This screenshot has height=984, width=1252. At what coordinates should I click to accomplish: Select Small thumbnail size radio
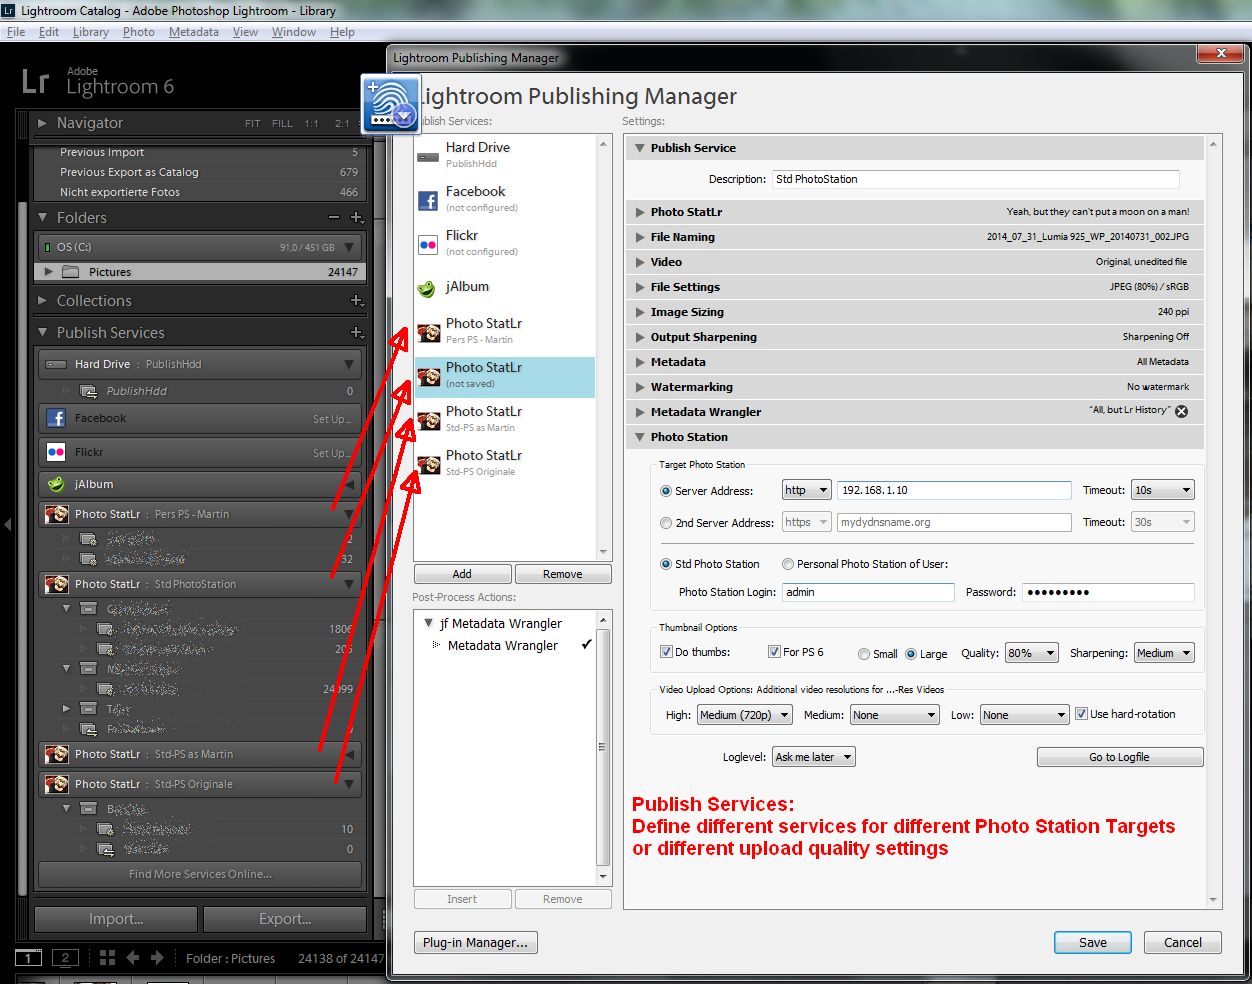[x=864, y=654]
